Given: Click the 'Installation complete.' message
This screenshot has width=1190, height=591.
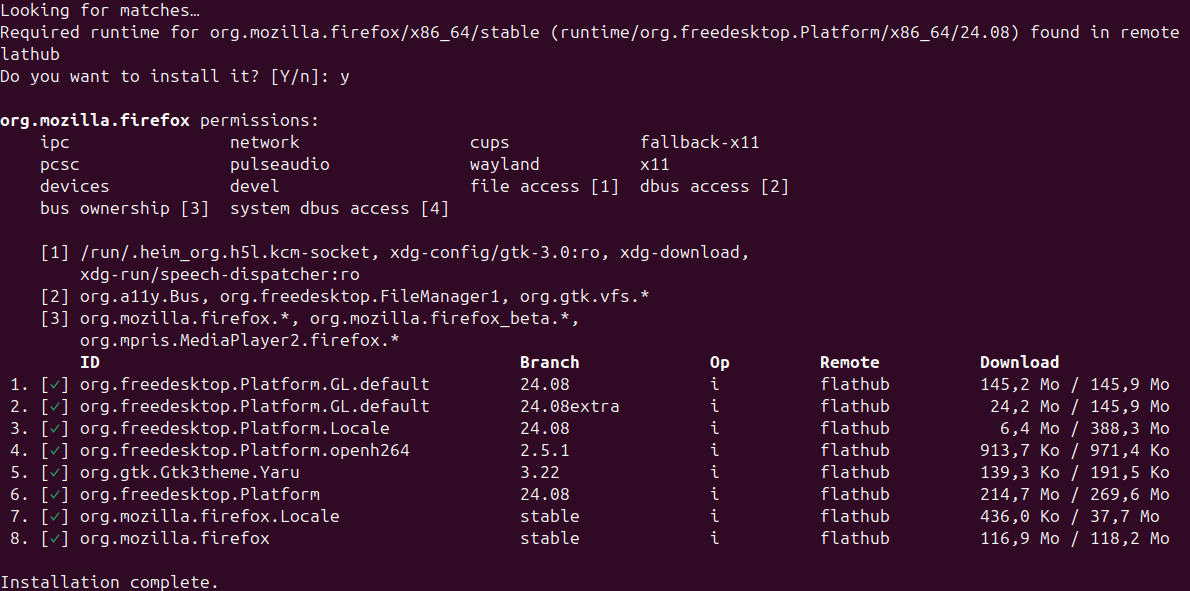Looking at the screenshot, I should [x=109, y=582].
